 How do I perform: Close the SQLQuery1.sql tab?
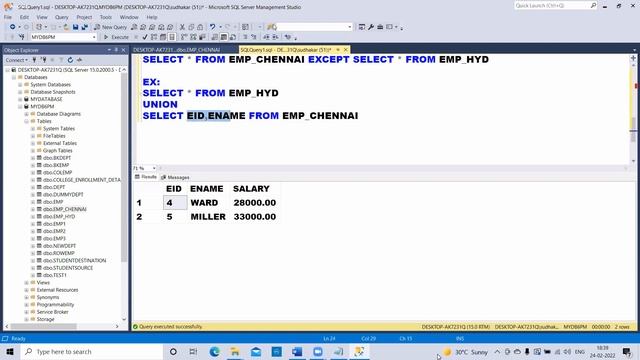click(x=346, y=50)
